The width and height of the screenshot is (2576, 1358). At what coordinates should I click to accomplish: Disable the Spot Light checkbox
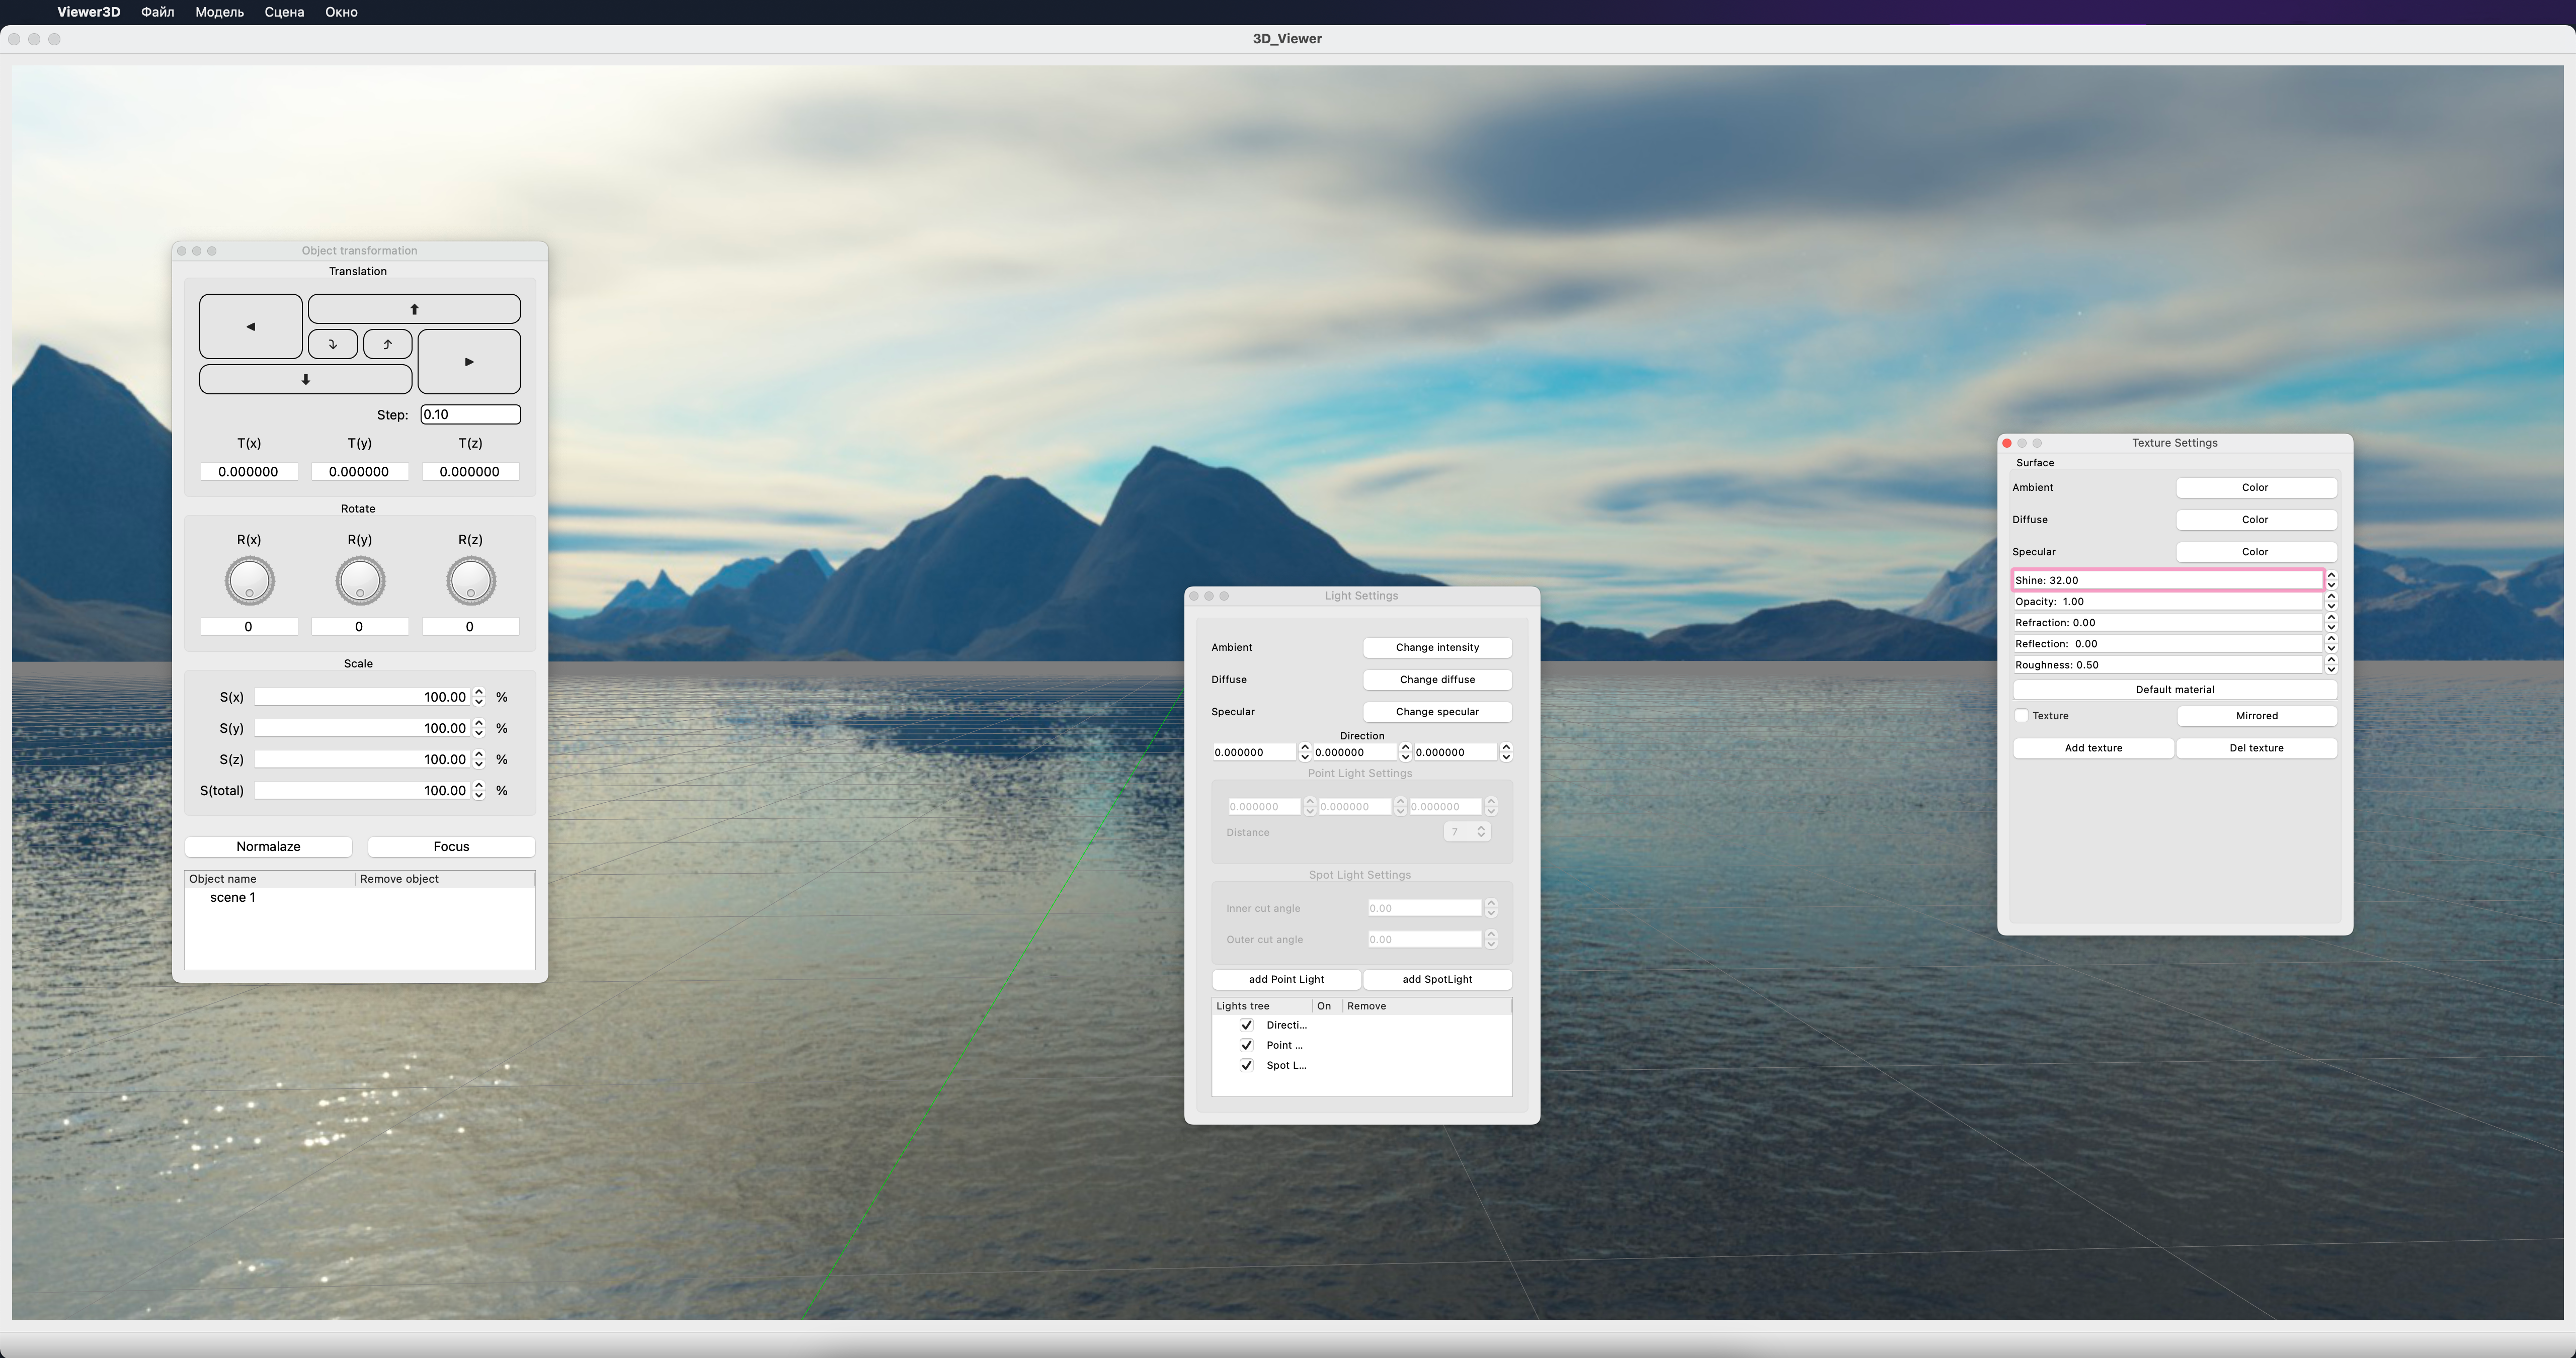click(x=1246, y=1065)
